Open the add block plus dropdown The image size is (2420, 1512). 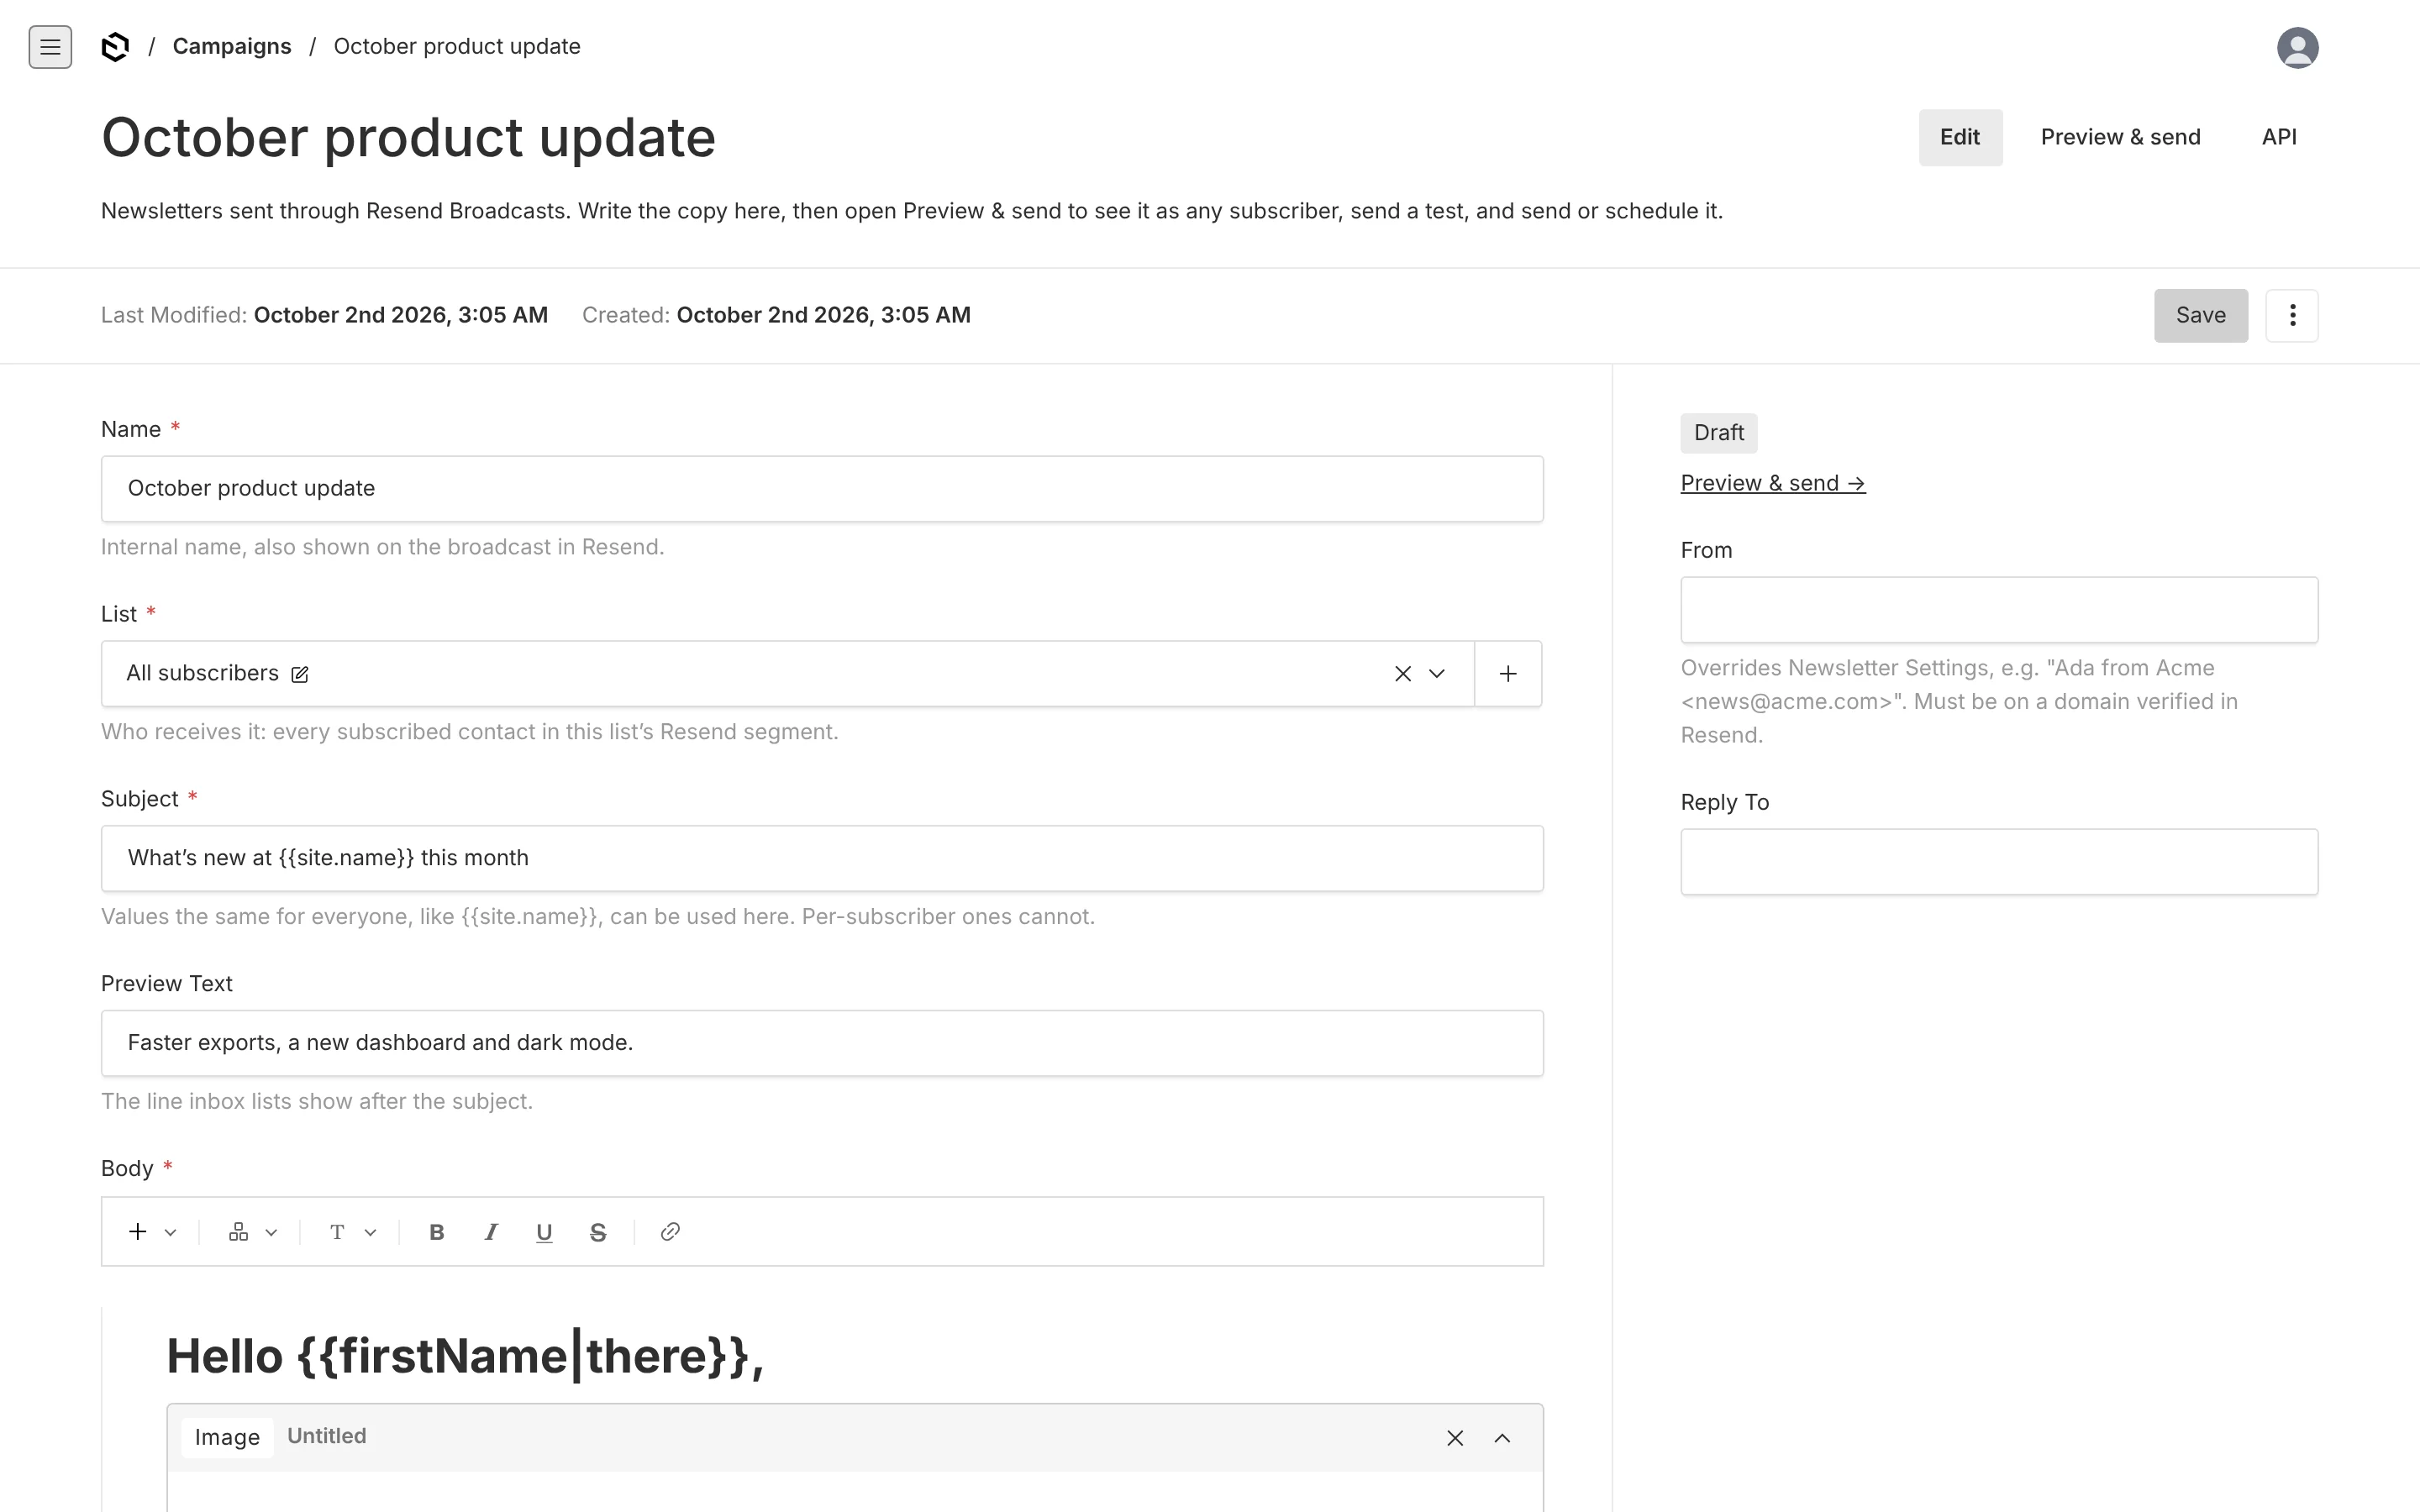[x=152, y=1232]
